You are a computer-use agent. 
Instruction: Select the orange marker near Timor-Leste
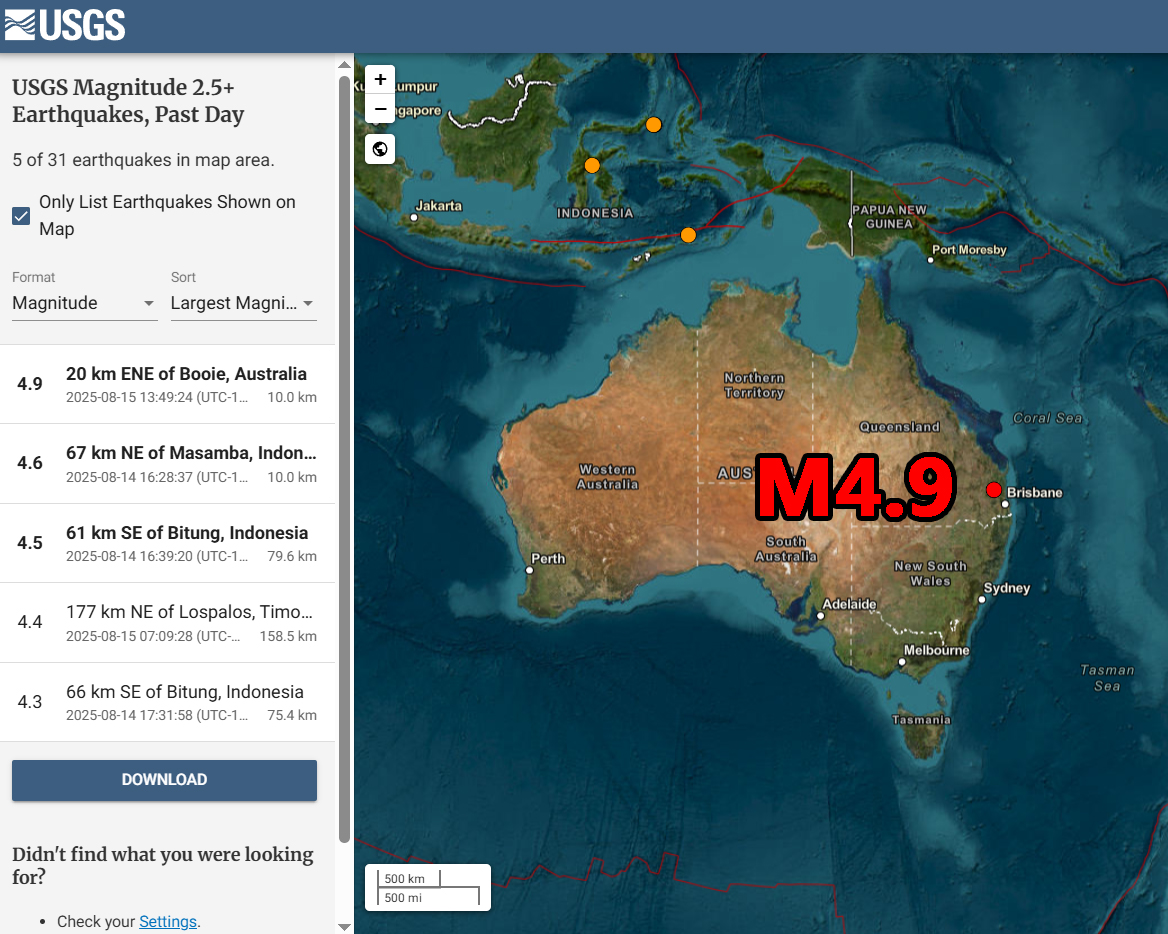click(688, 235)
